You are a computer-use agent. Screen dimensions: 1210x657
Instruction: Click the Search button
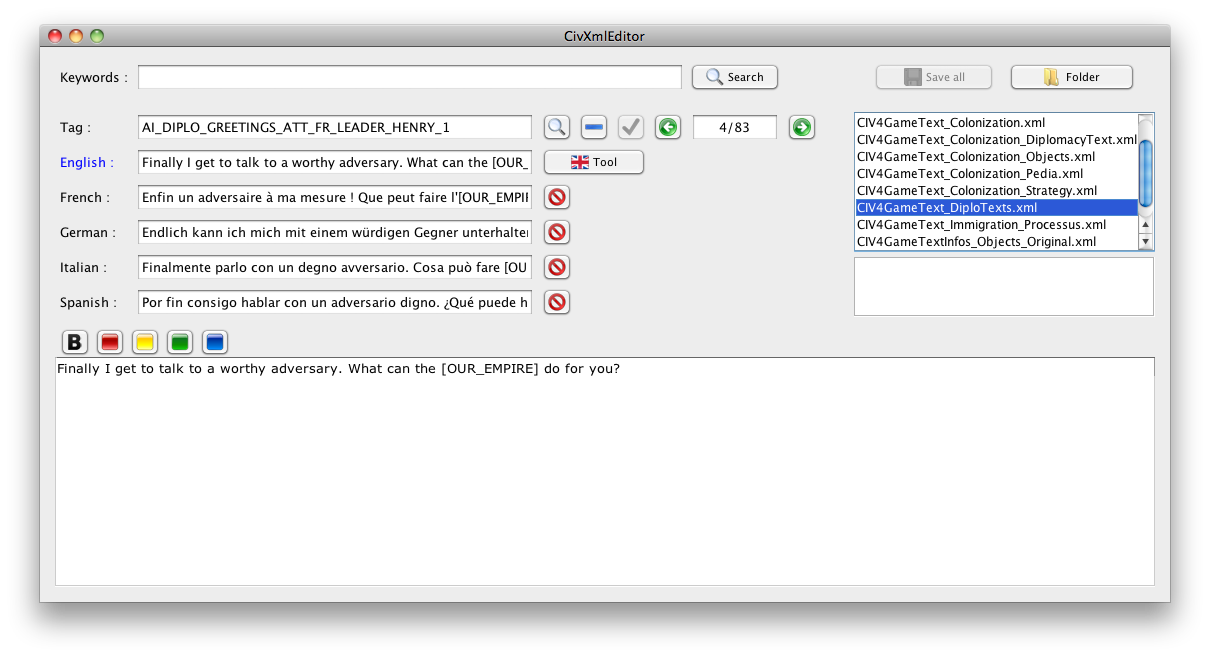pos(735,77)
